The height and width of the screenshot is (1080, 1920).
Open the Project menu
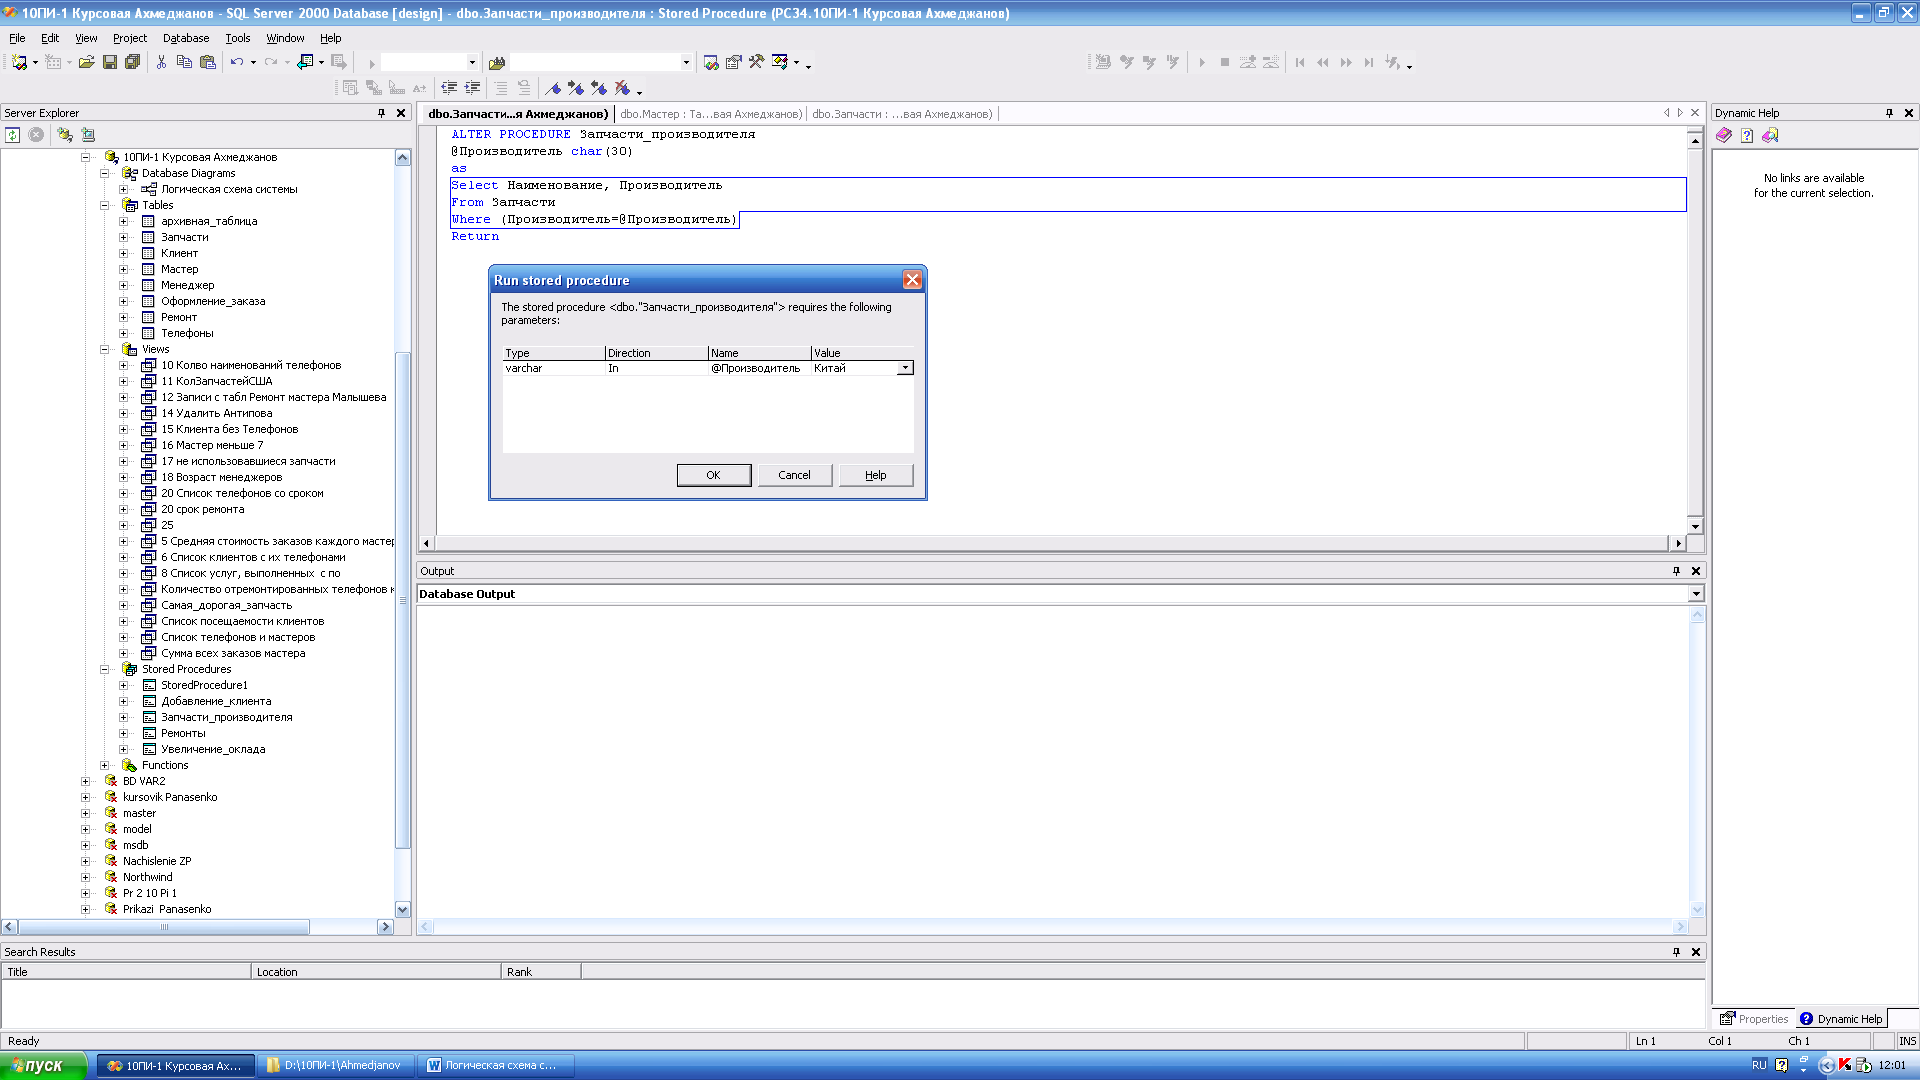coord(129,38)
